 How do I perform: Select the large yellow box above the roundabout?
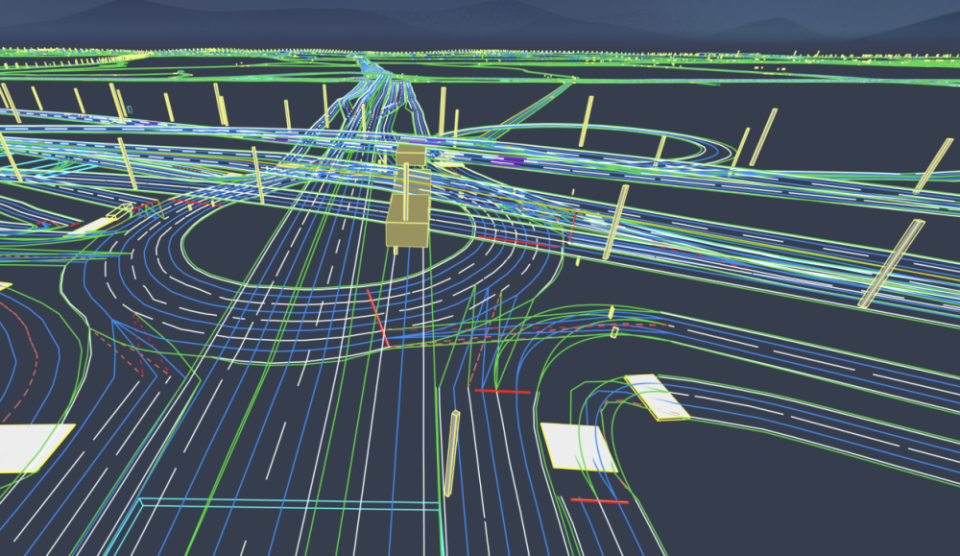point(407,221)
